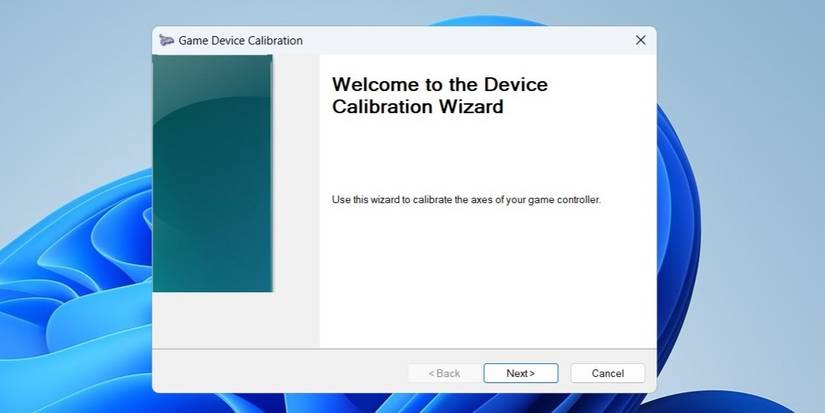Click footer area left of the Back button

coord(280,373)
